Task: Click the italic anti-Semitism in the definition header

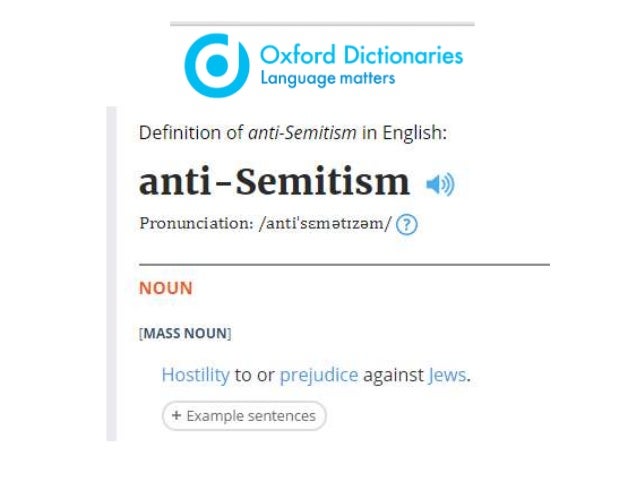Action: pyautogui.click(x=302, y=133)
